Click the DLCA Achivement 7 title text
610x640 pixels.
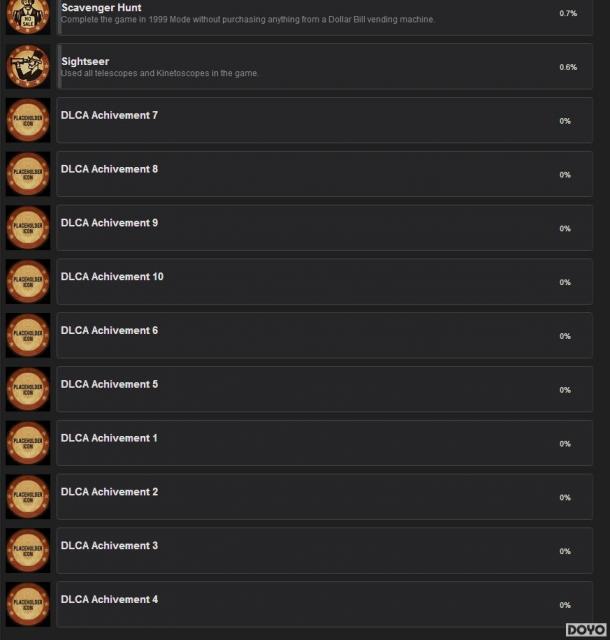(x=109, y=116)
